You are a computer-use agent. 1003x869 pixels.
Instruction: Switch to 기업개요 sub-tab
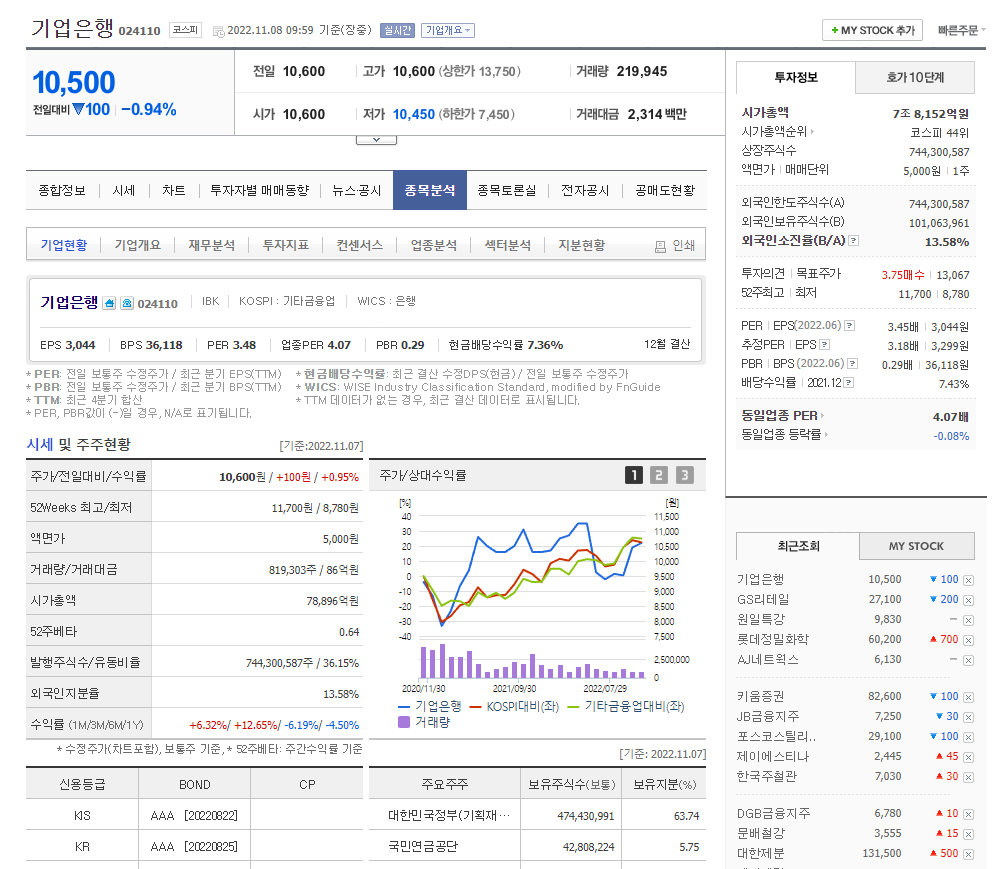138,246
